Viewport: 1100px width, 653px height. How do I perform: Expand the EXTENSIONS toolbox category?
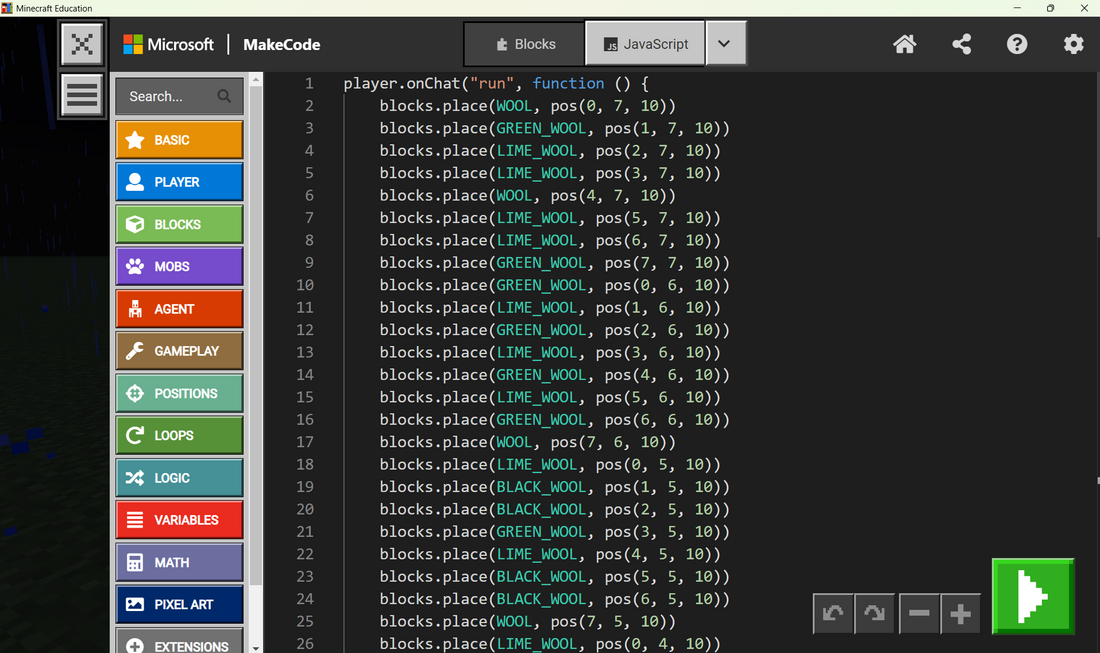(179, 645)
